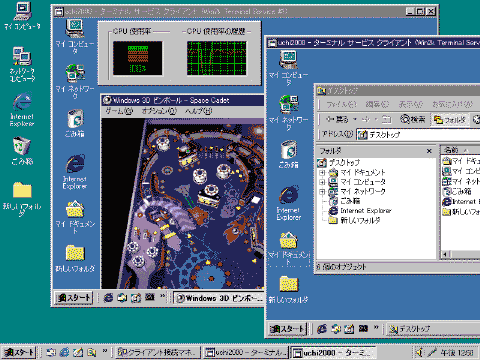Expand マイ ネットワーク tree node
This screenshot has height=360, width=480.
322,192
